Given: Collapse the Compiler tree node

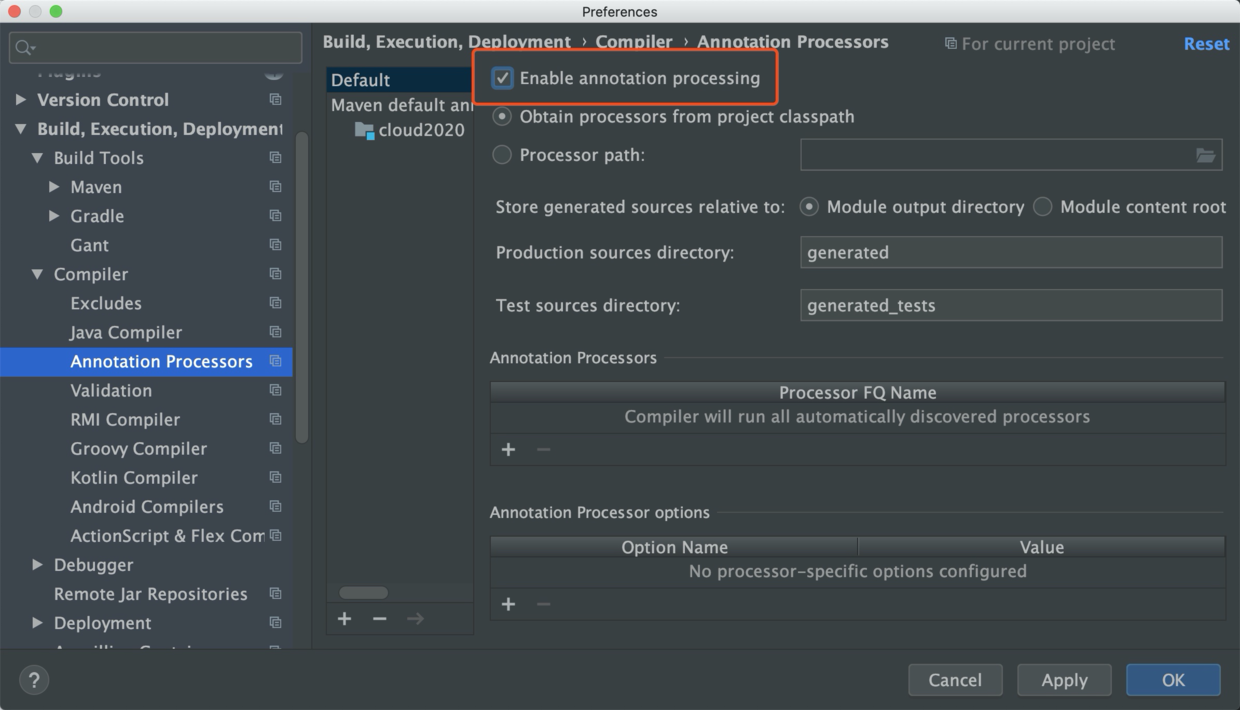Looking at the screenshot, I should pyautogui.click(x=38, y=274).
